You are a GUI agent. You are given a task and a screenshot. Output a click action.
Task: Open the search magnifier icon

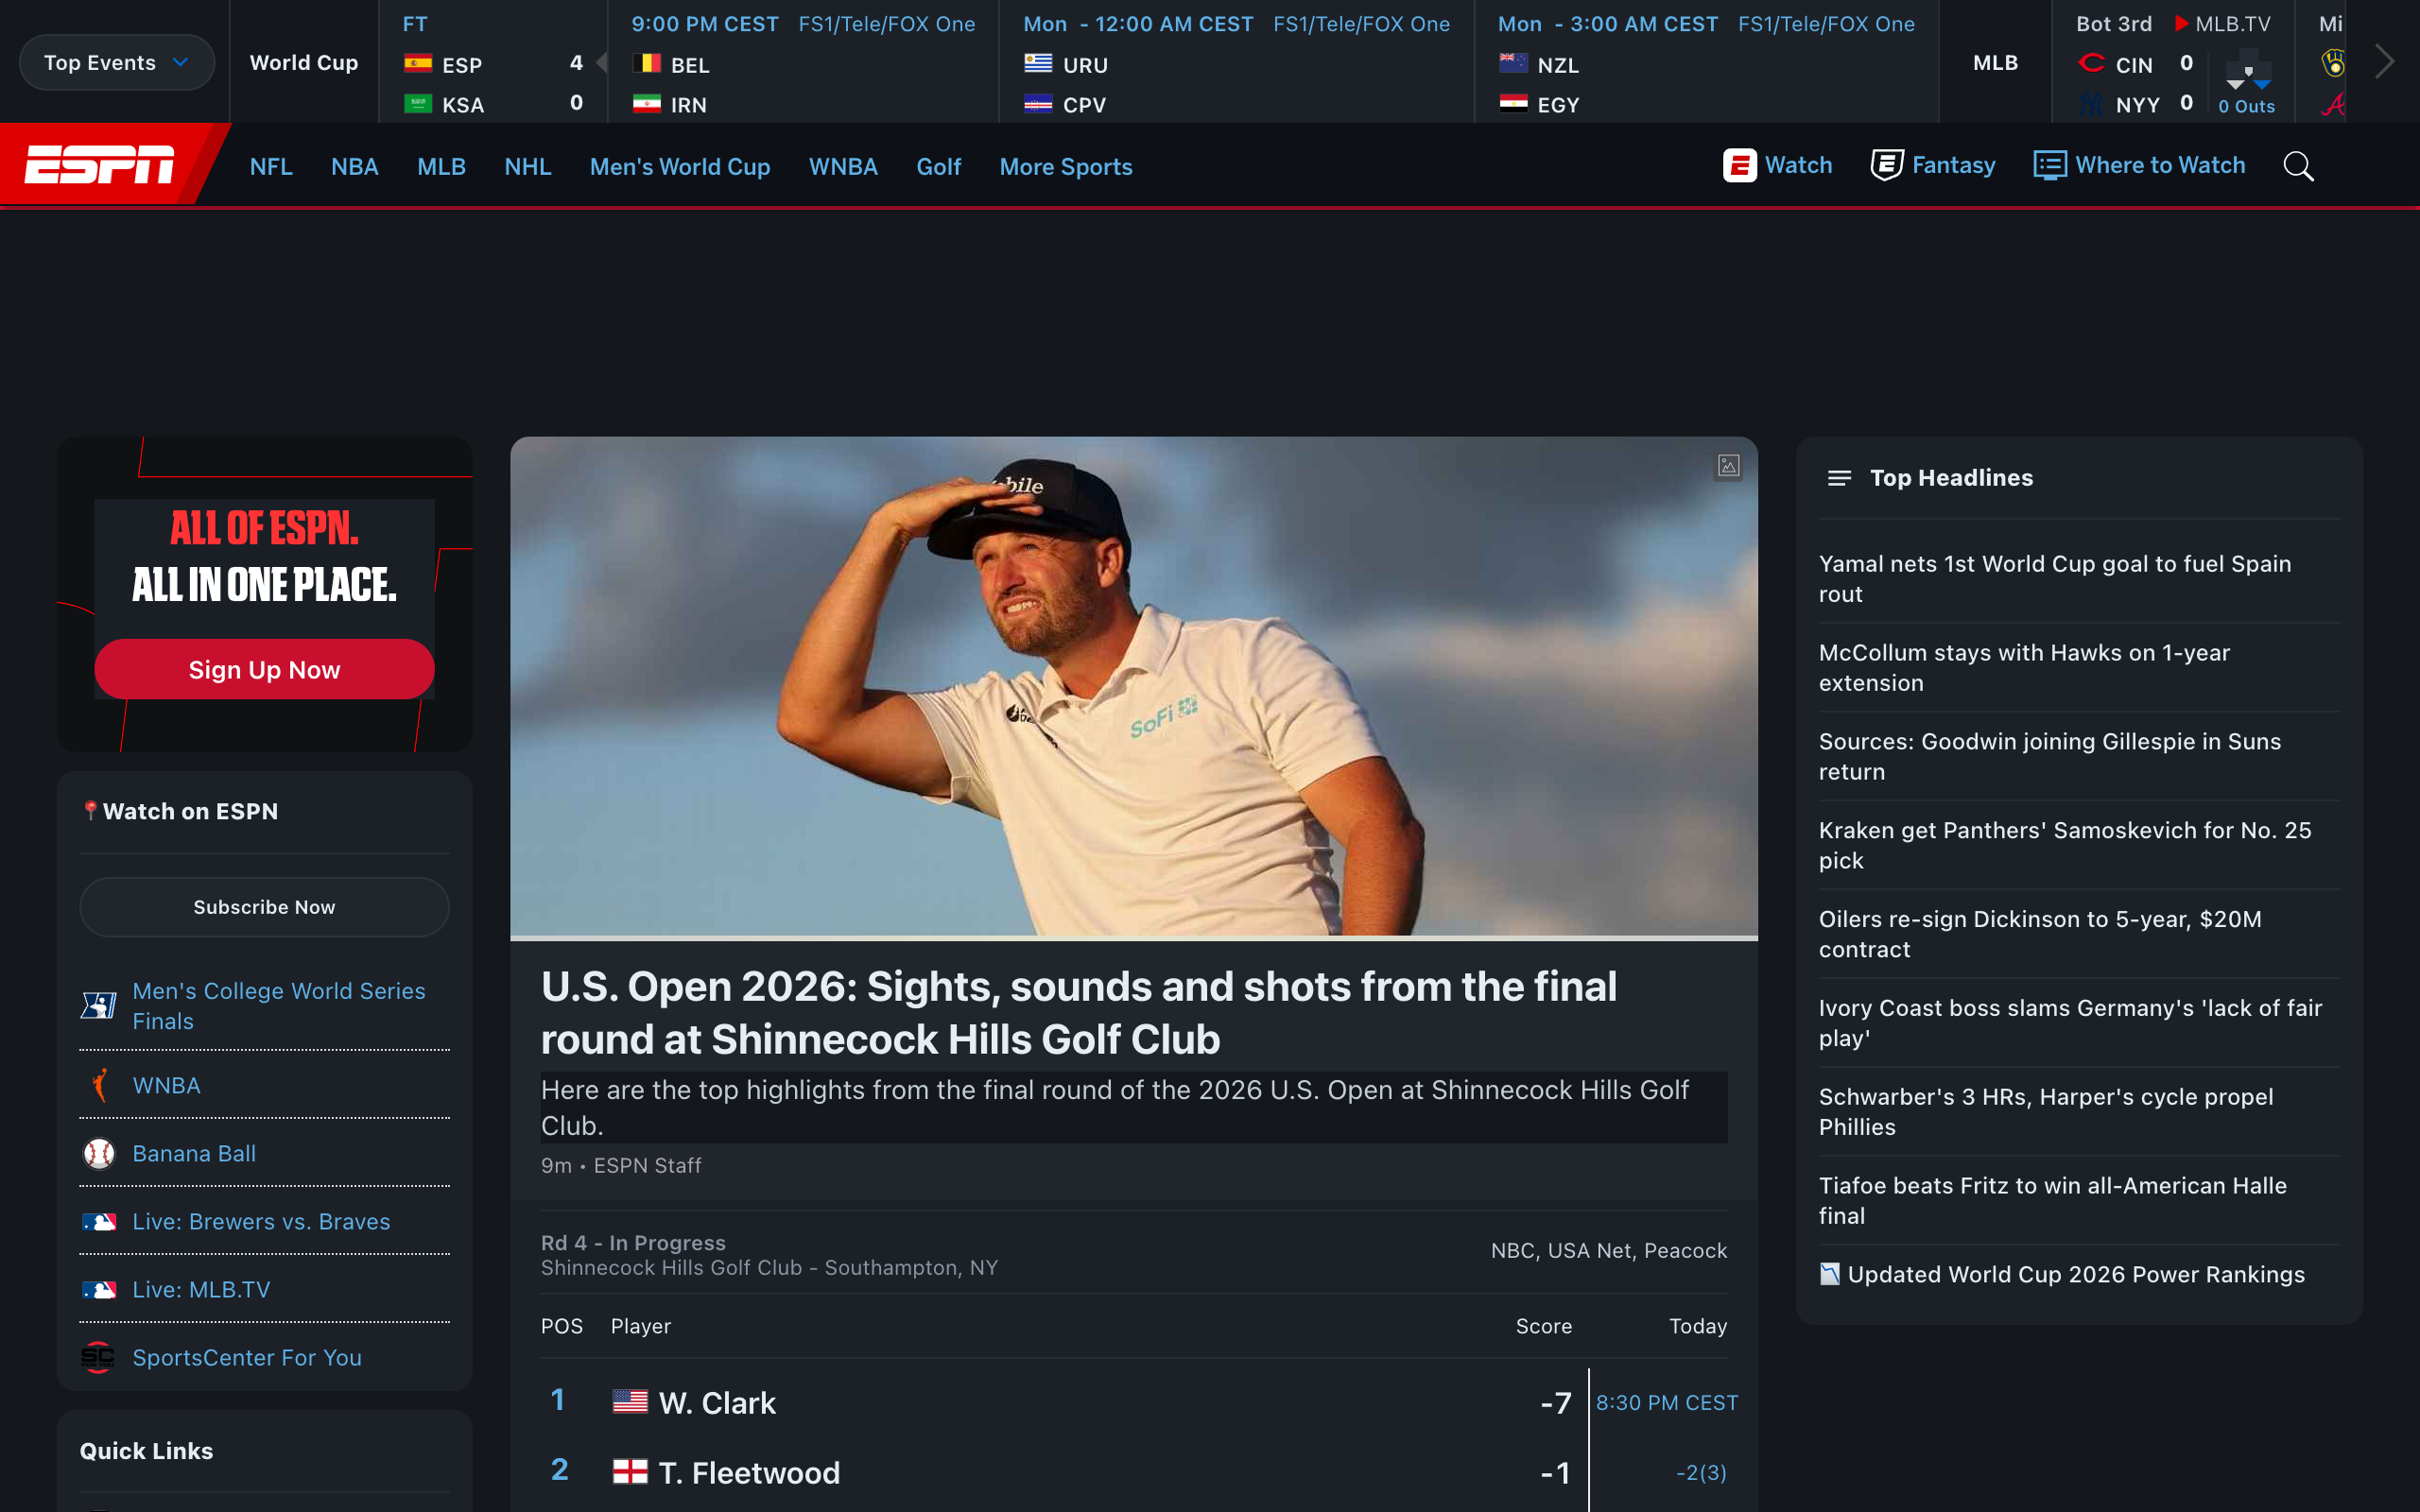click(x=2298, y=166)
